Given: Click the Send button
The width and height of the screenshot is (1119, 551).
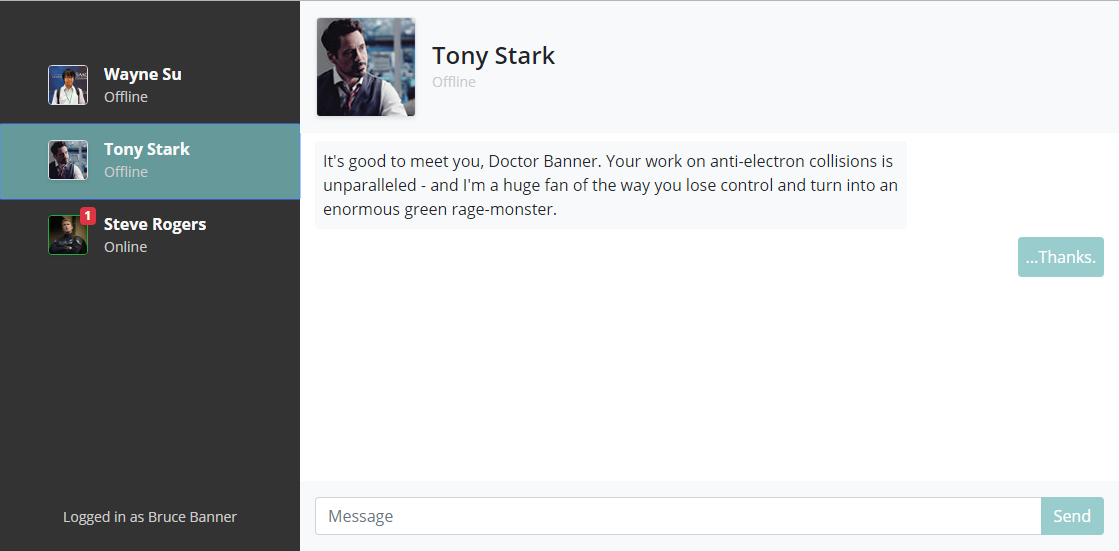Looking at the screenshot, I should click(x=1073, y=516).
